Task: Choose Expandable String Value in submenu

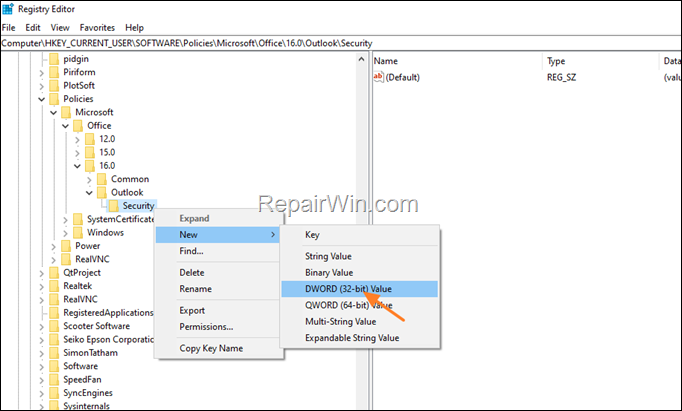Action: (x=359, y=338)
